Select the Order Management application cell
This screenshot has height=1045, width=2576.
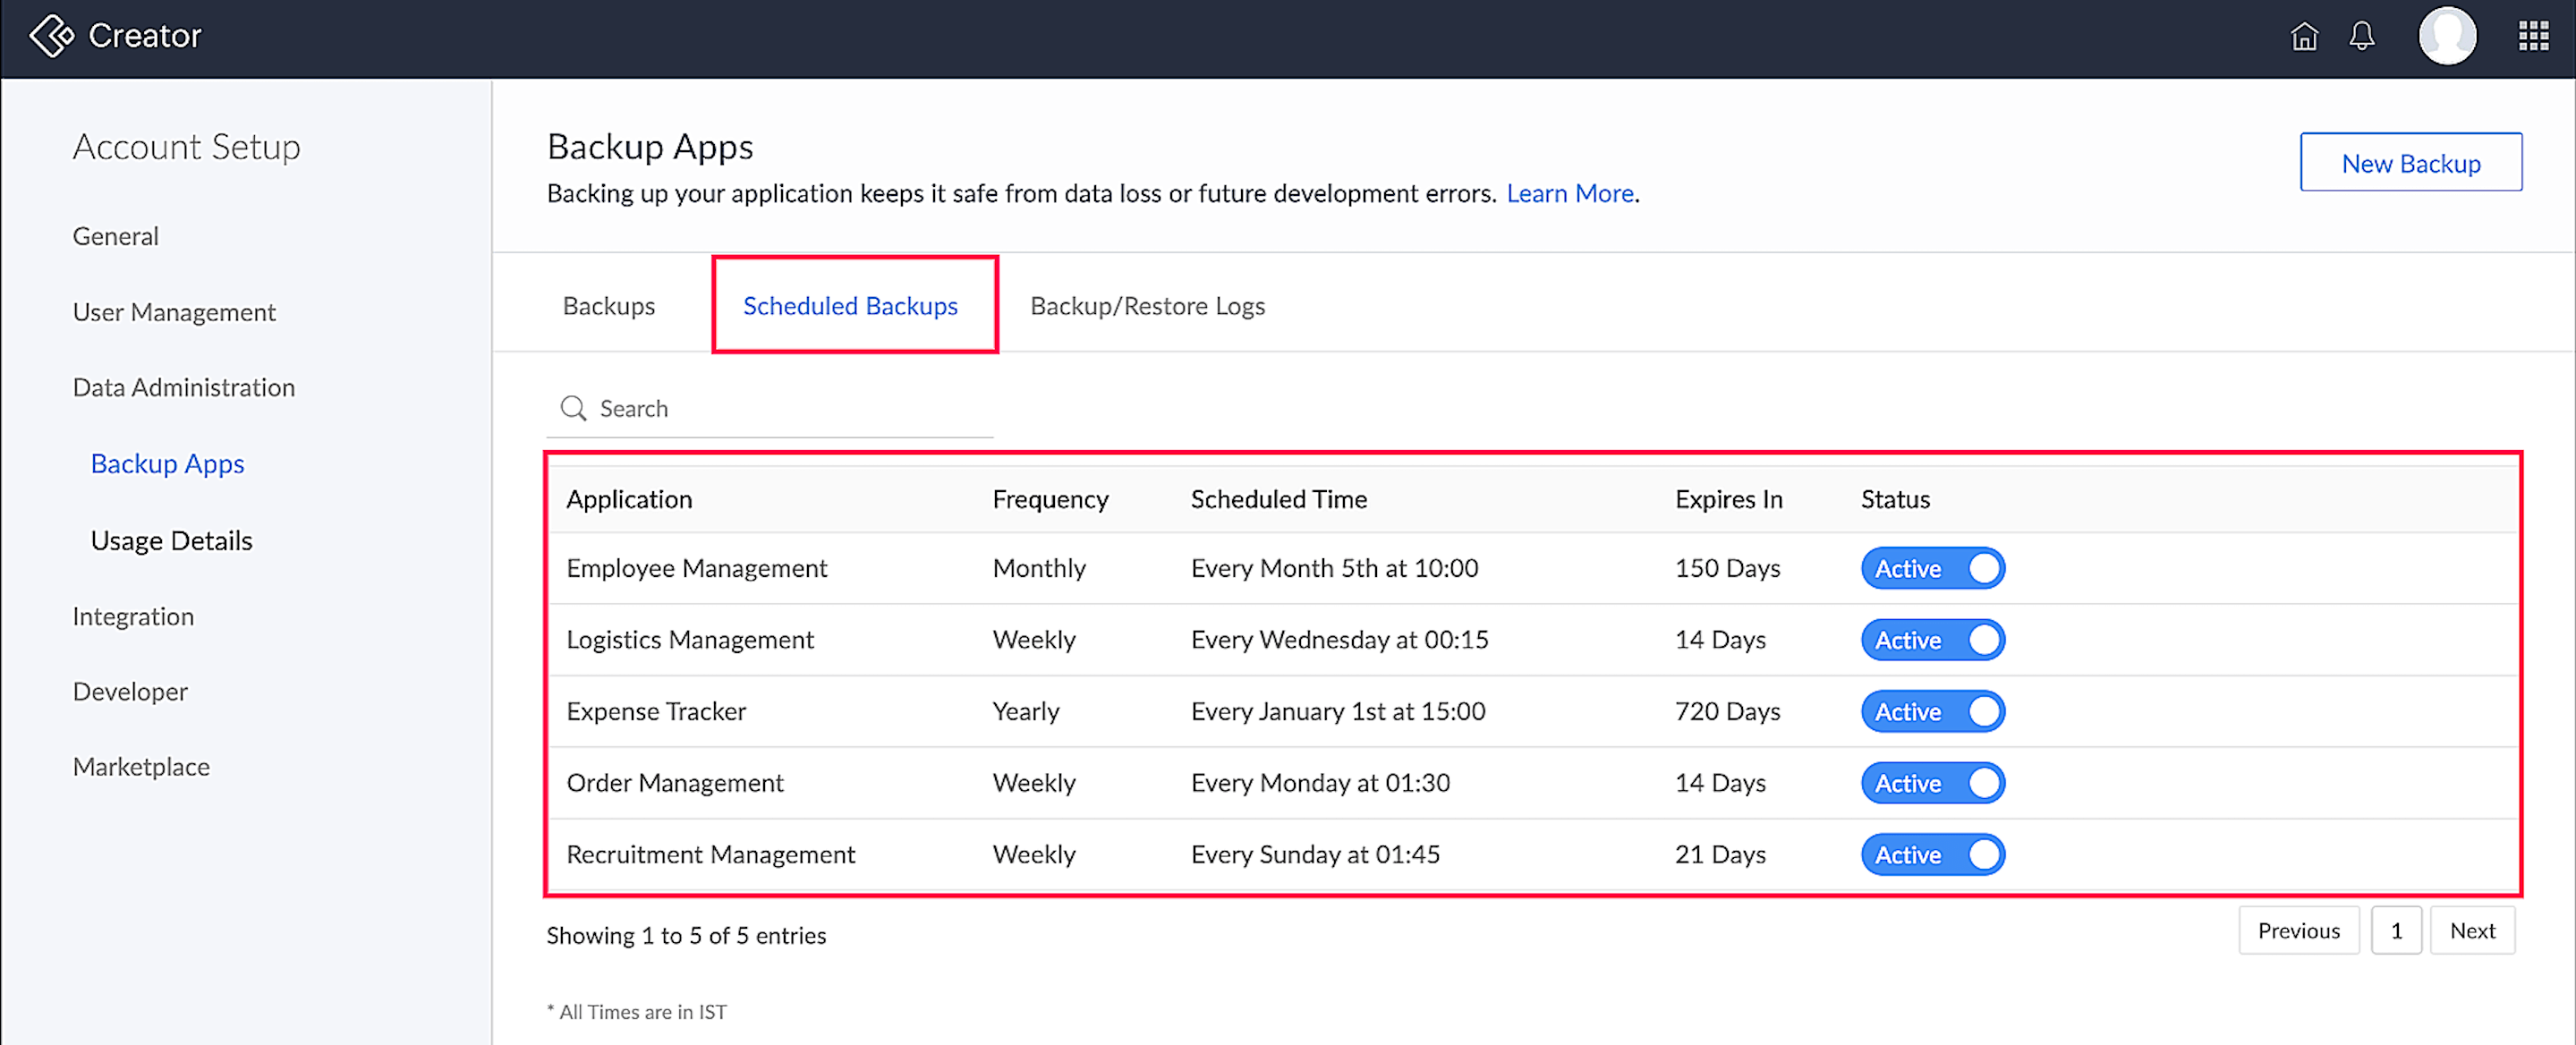click(x=675, y=783)
